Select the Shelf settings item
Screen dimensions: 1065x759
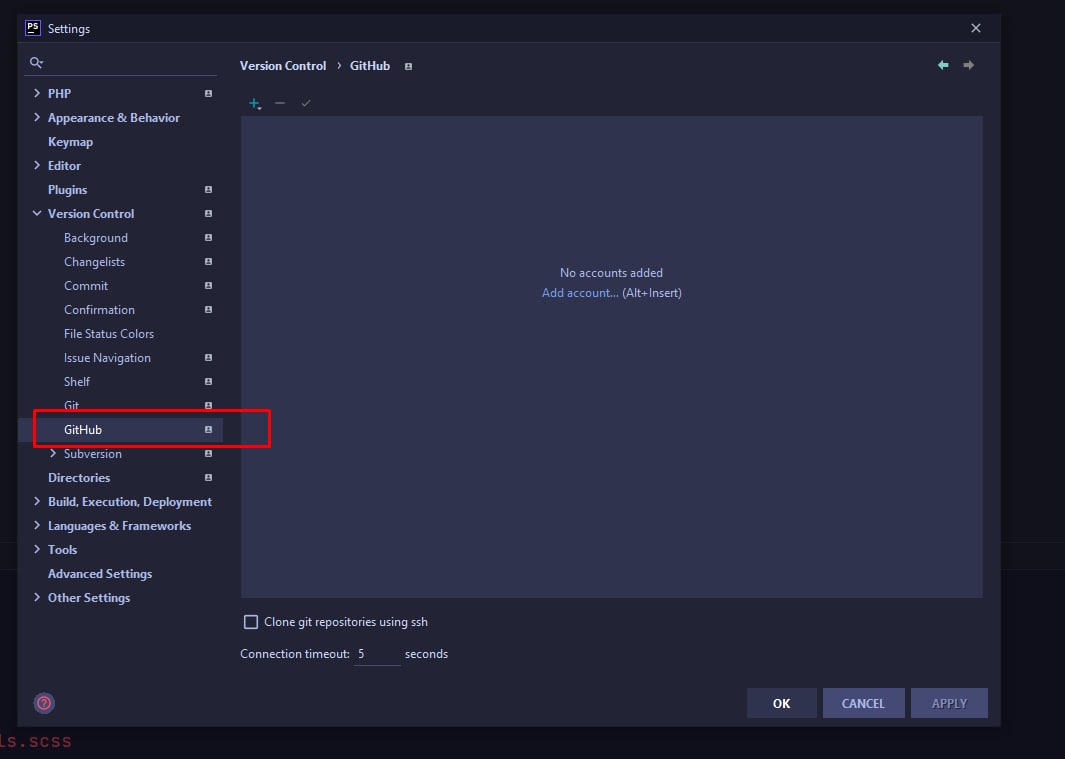77,382
